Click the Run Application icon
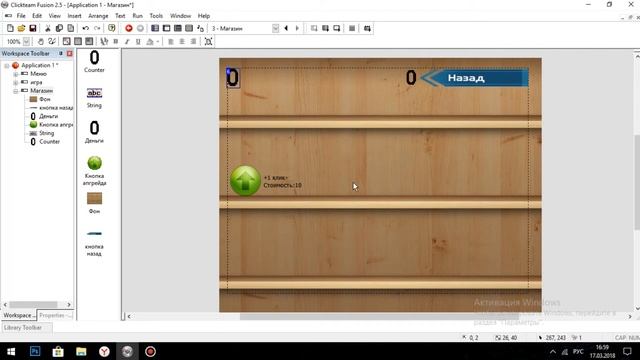Image resolution: width=640 pixels, height=360 pixels. (x=325, y=28)
